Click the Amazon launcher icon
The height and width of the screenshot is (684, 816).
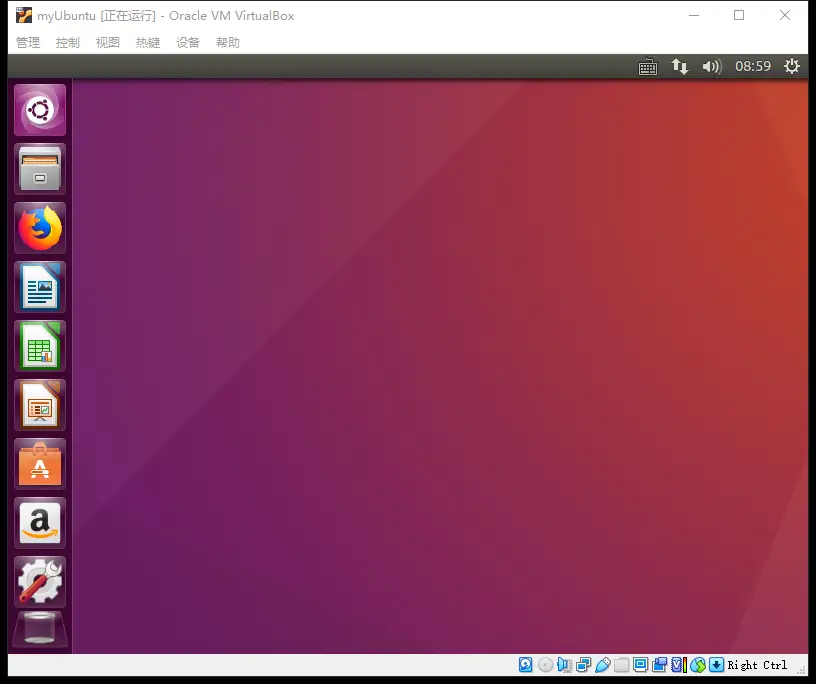point(40,523)
